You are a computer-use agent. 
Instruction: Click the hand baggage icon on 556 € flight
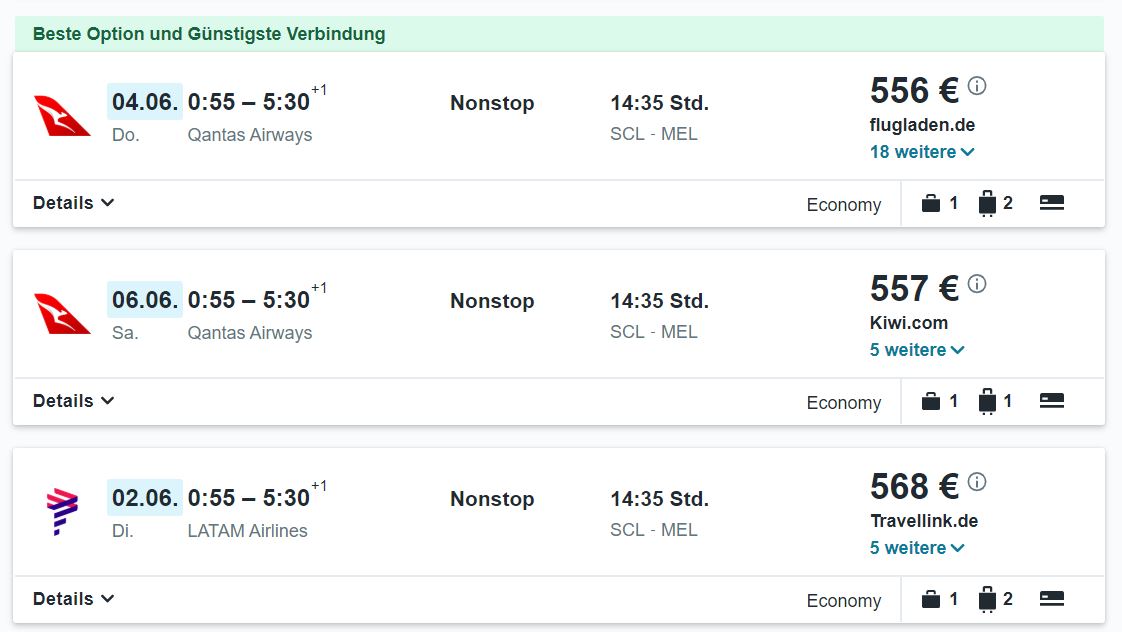930,203
